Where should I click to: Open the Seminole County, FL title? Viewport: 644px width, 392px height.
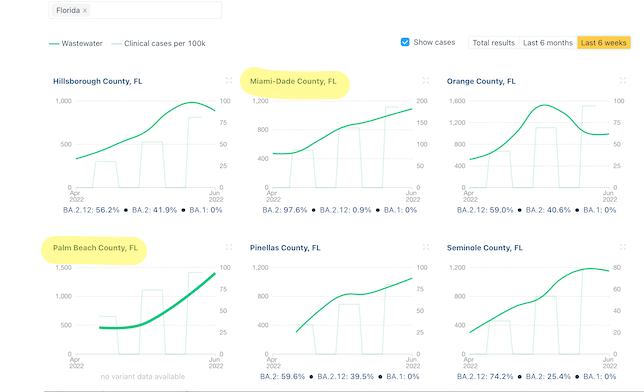(485, 248)
